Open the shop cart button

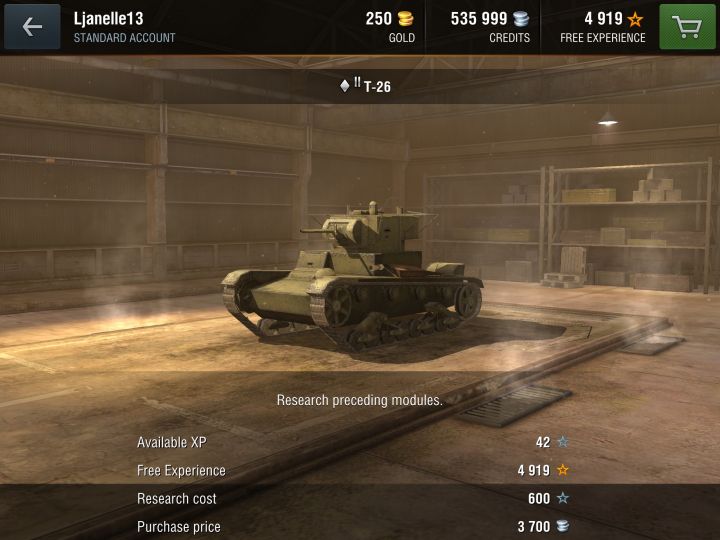pos(687,27)
